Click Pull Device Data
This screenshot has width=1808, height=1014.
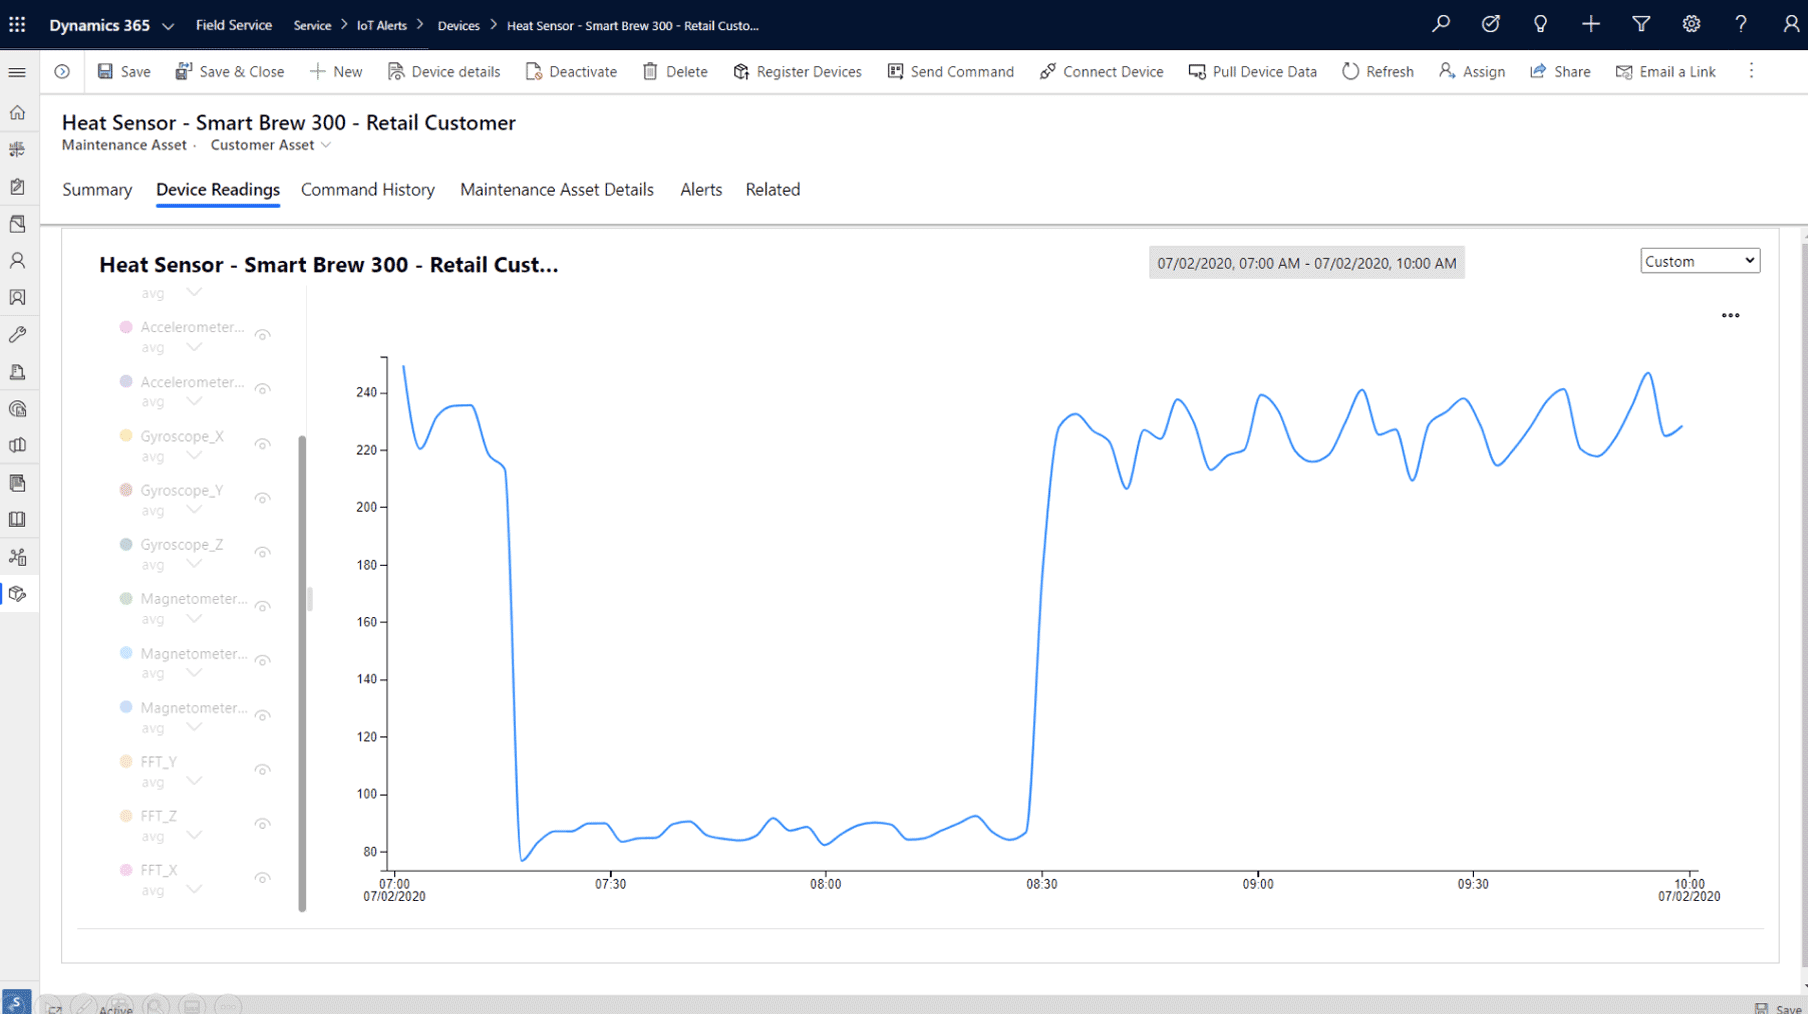click(1252, 71)
